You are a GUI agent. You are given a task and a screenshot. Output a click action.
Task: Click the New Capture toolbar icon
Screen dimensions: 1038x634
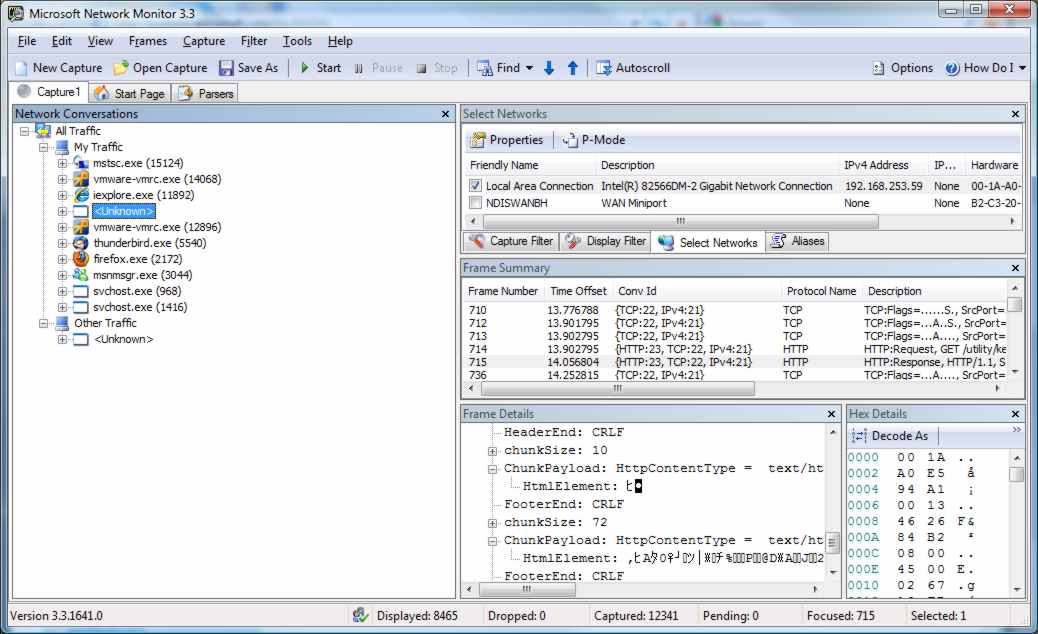pyautogui.click(x=22, y=68)
